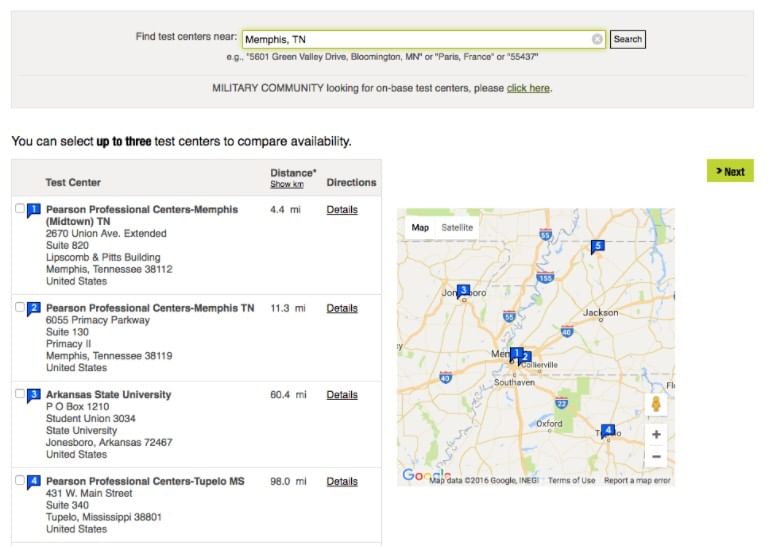771x547 pixels.
Task: Select Pearson Memphis (Midtown) TN checkbox
Action: [20, 209]
